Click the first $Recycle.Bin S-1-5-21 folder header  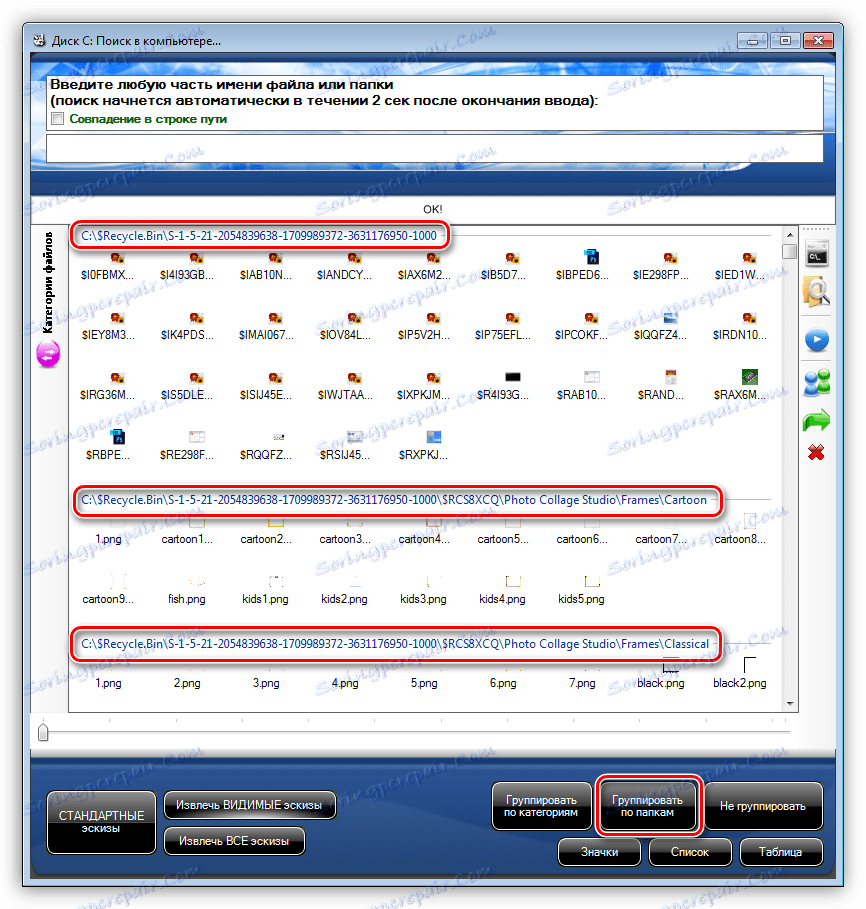click(x=259, y=236)
